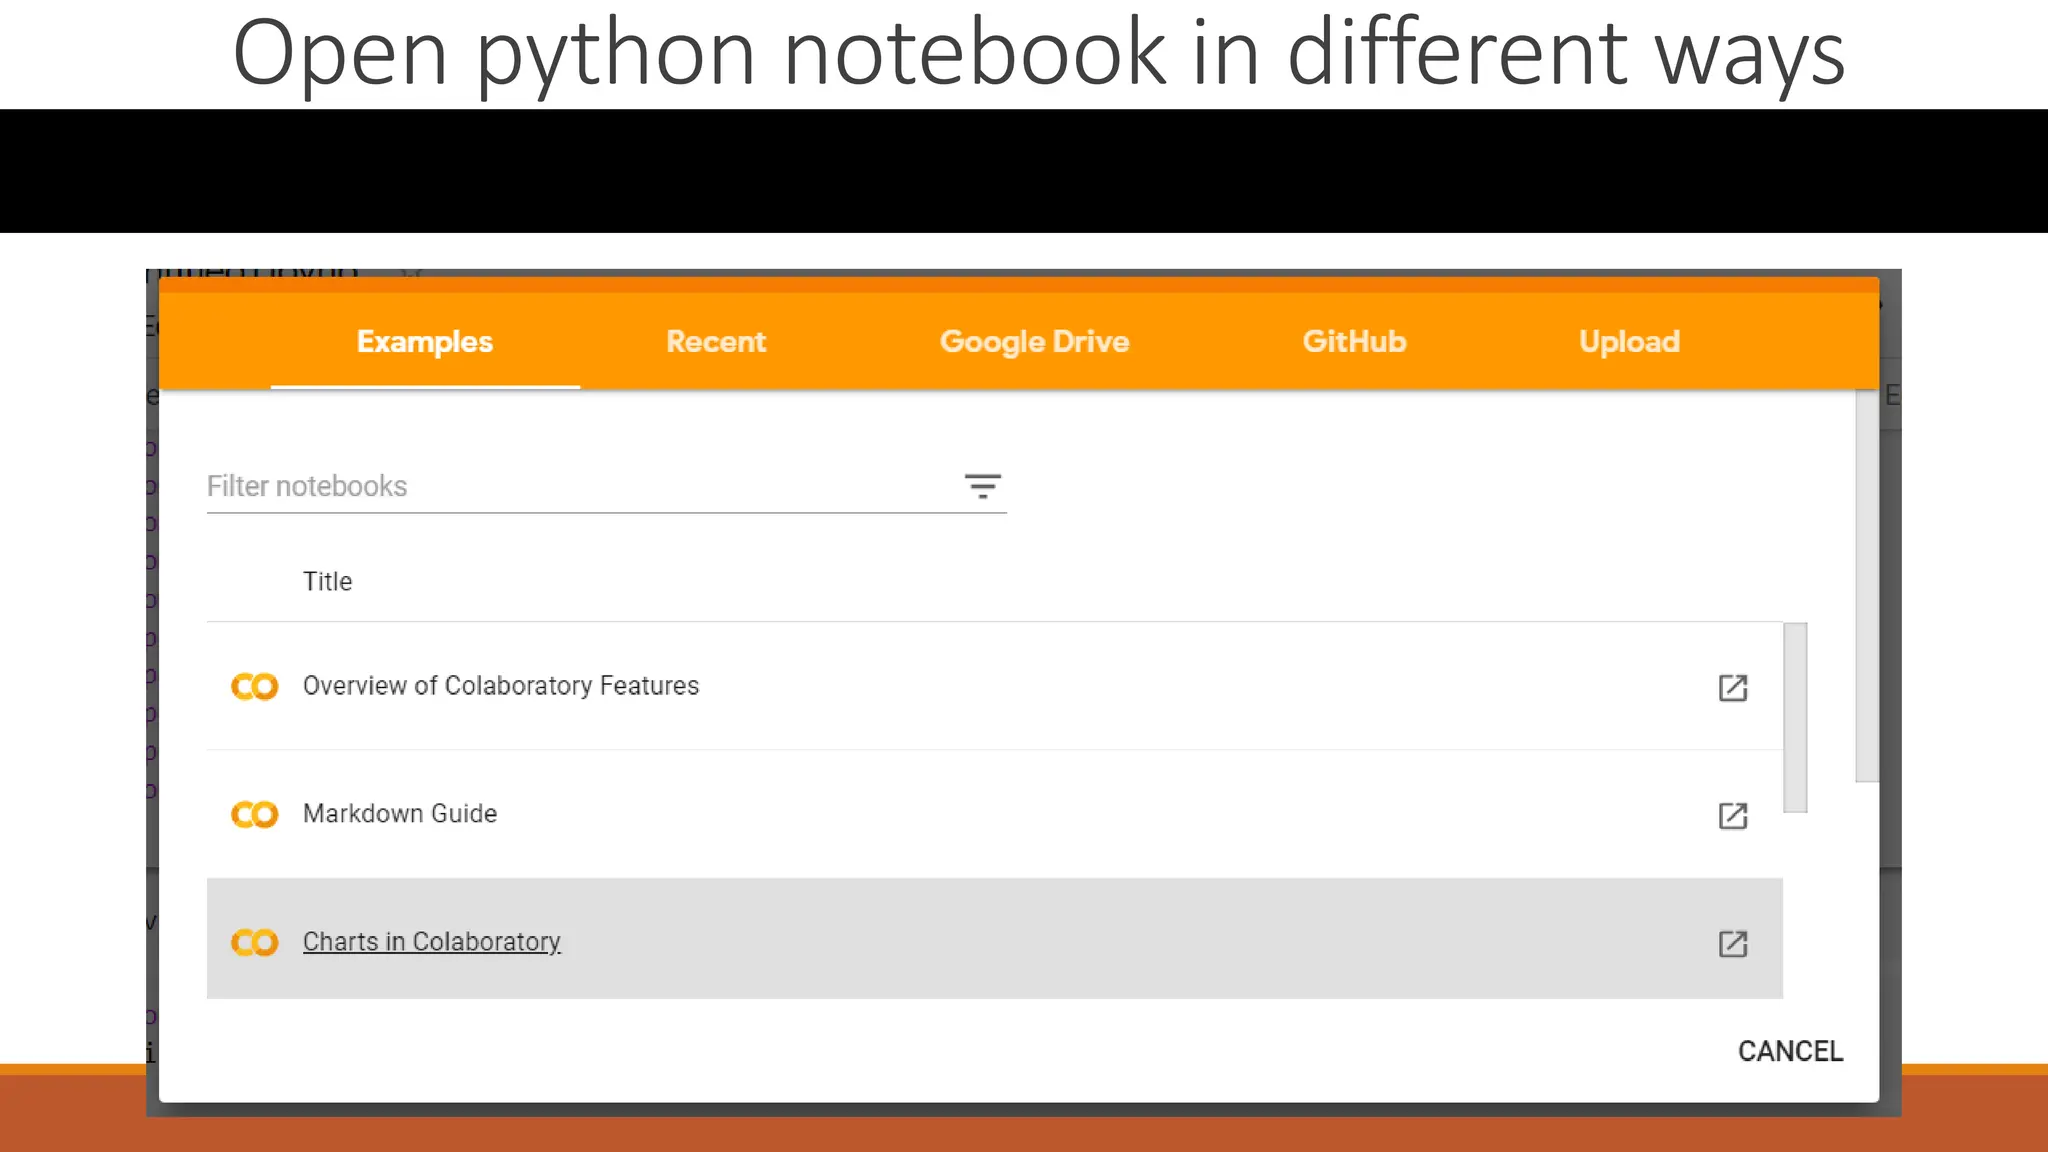Open Overview of Colaboratory Features in new tab

1733,688
